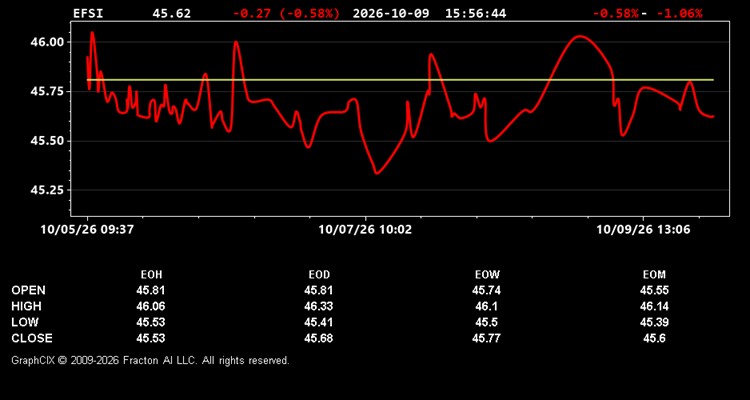Click the 2026-10-09 date stamp

coord(391,13)
